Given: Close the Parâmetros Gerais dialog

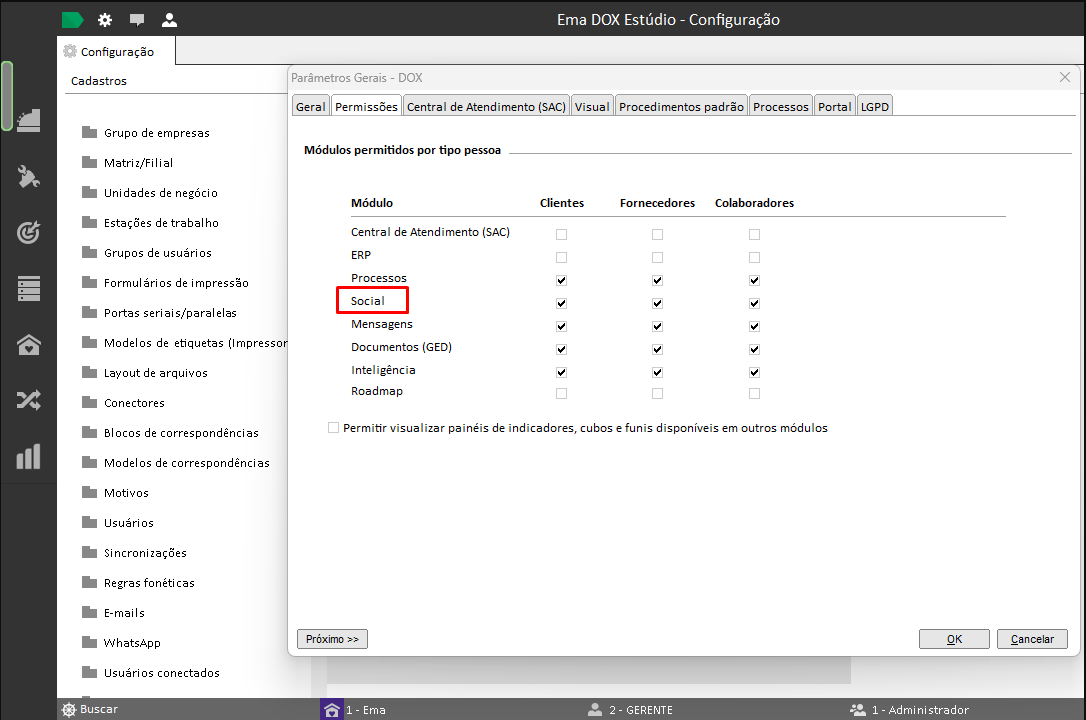Looking at the screenshot, I should [x=1065, y=77].
